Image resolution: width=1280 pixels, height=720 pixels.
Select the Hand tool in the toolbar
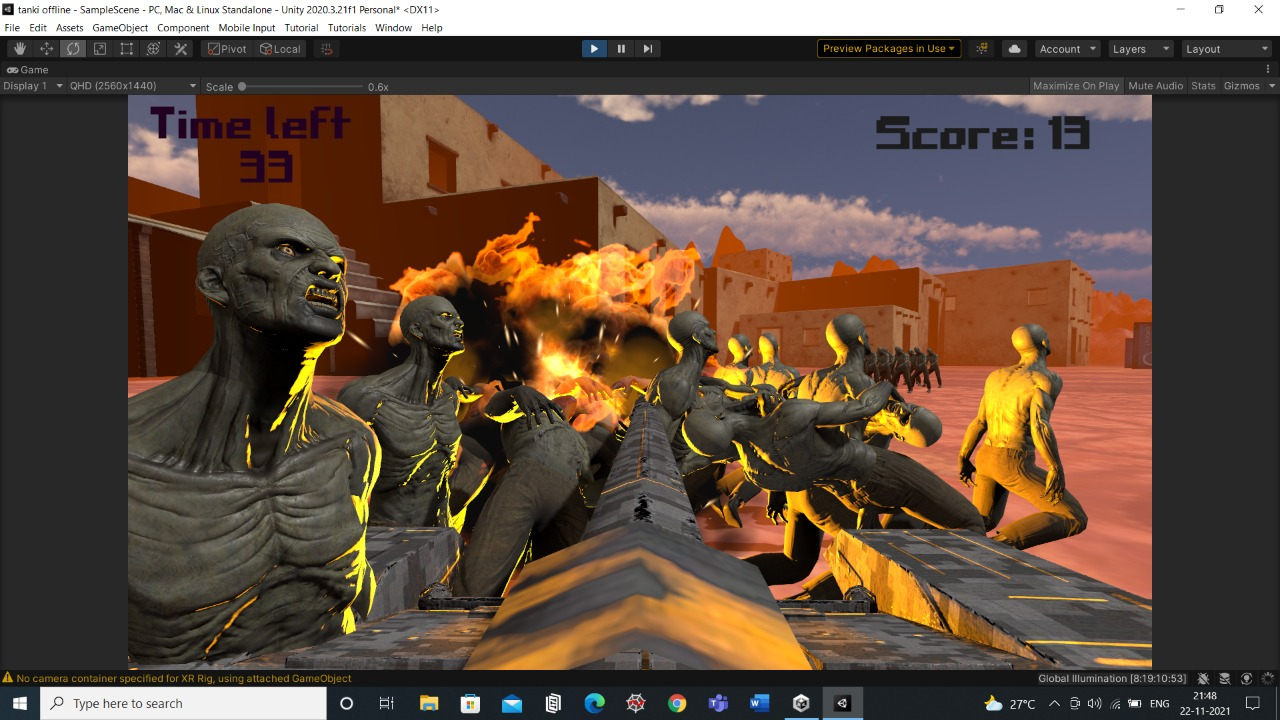(x=19, y=48)
